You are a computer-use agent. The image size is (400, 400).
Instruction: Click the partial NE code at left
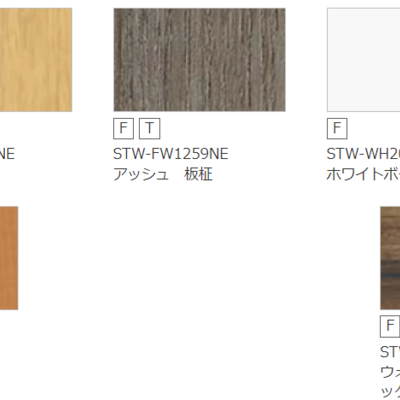click(x=7, y=154)
